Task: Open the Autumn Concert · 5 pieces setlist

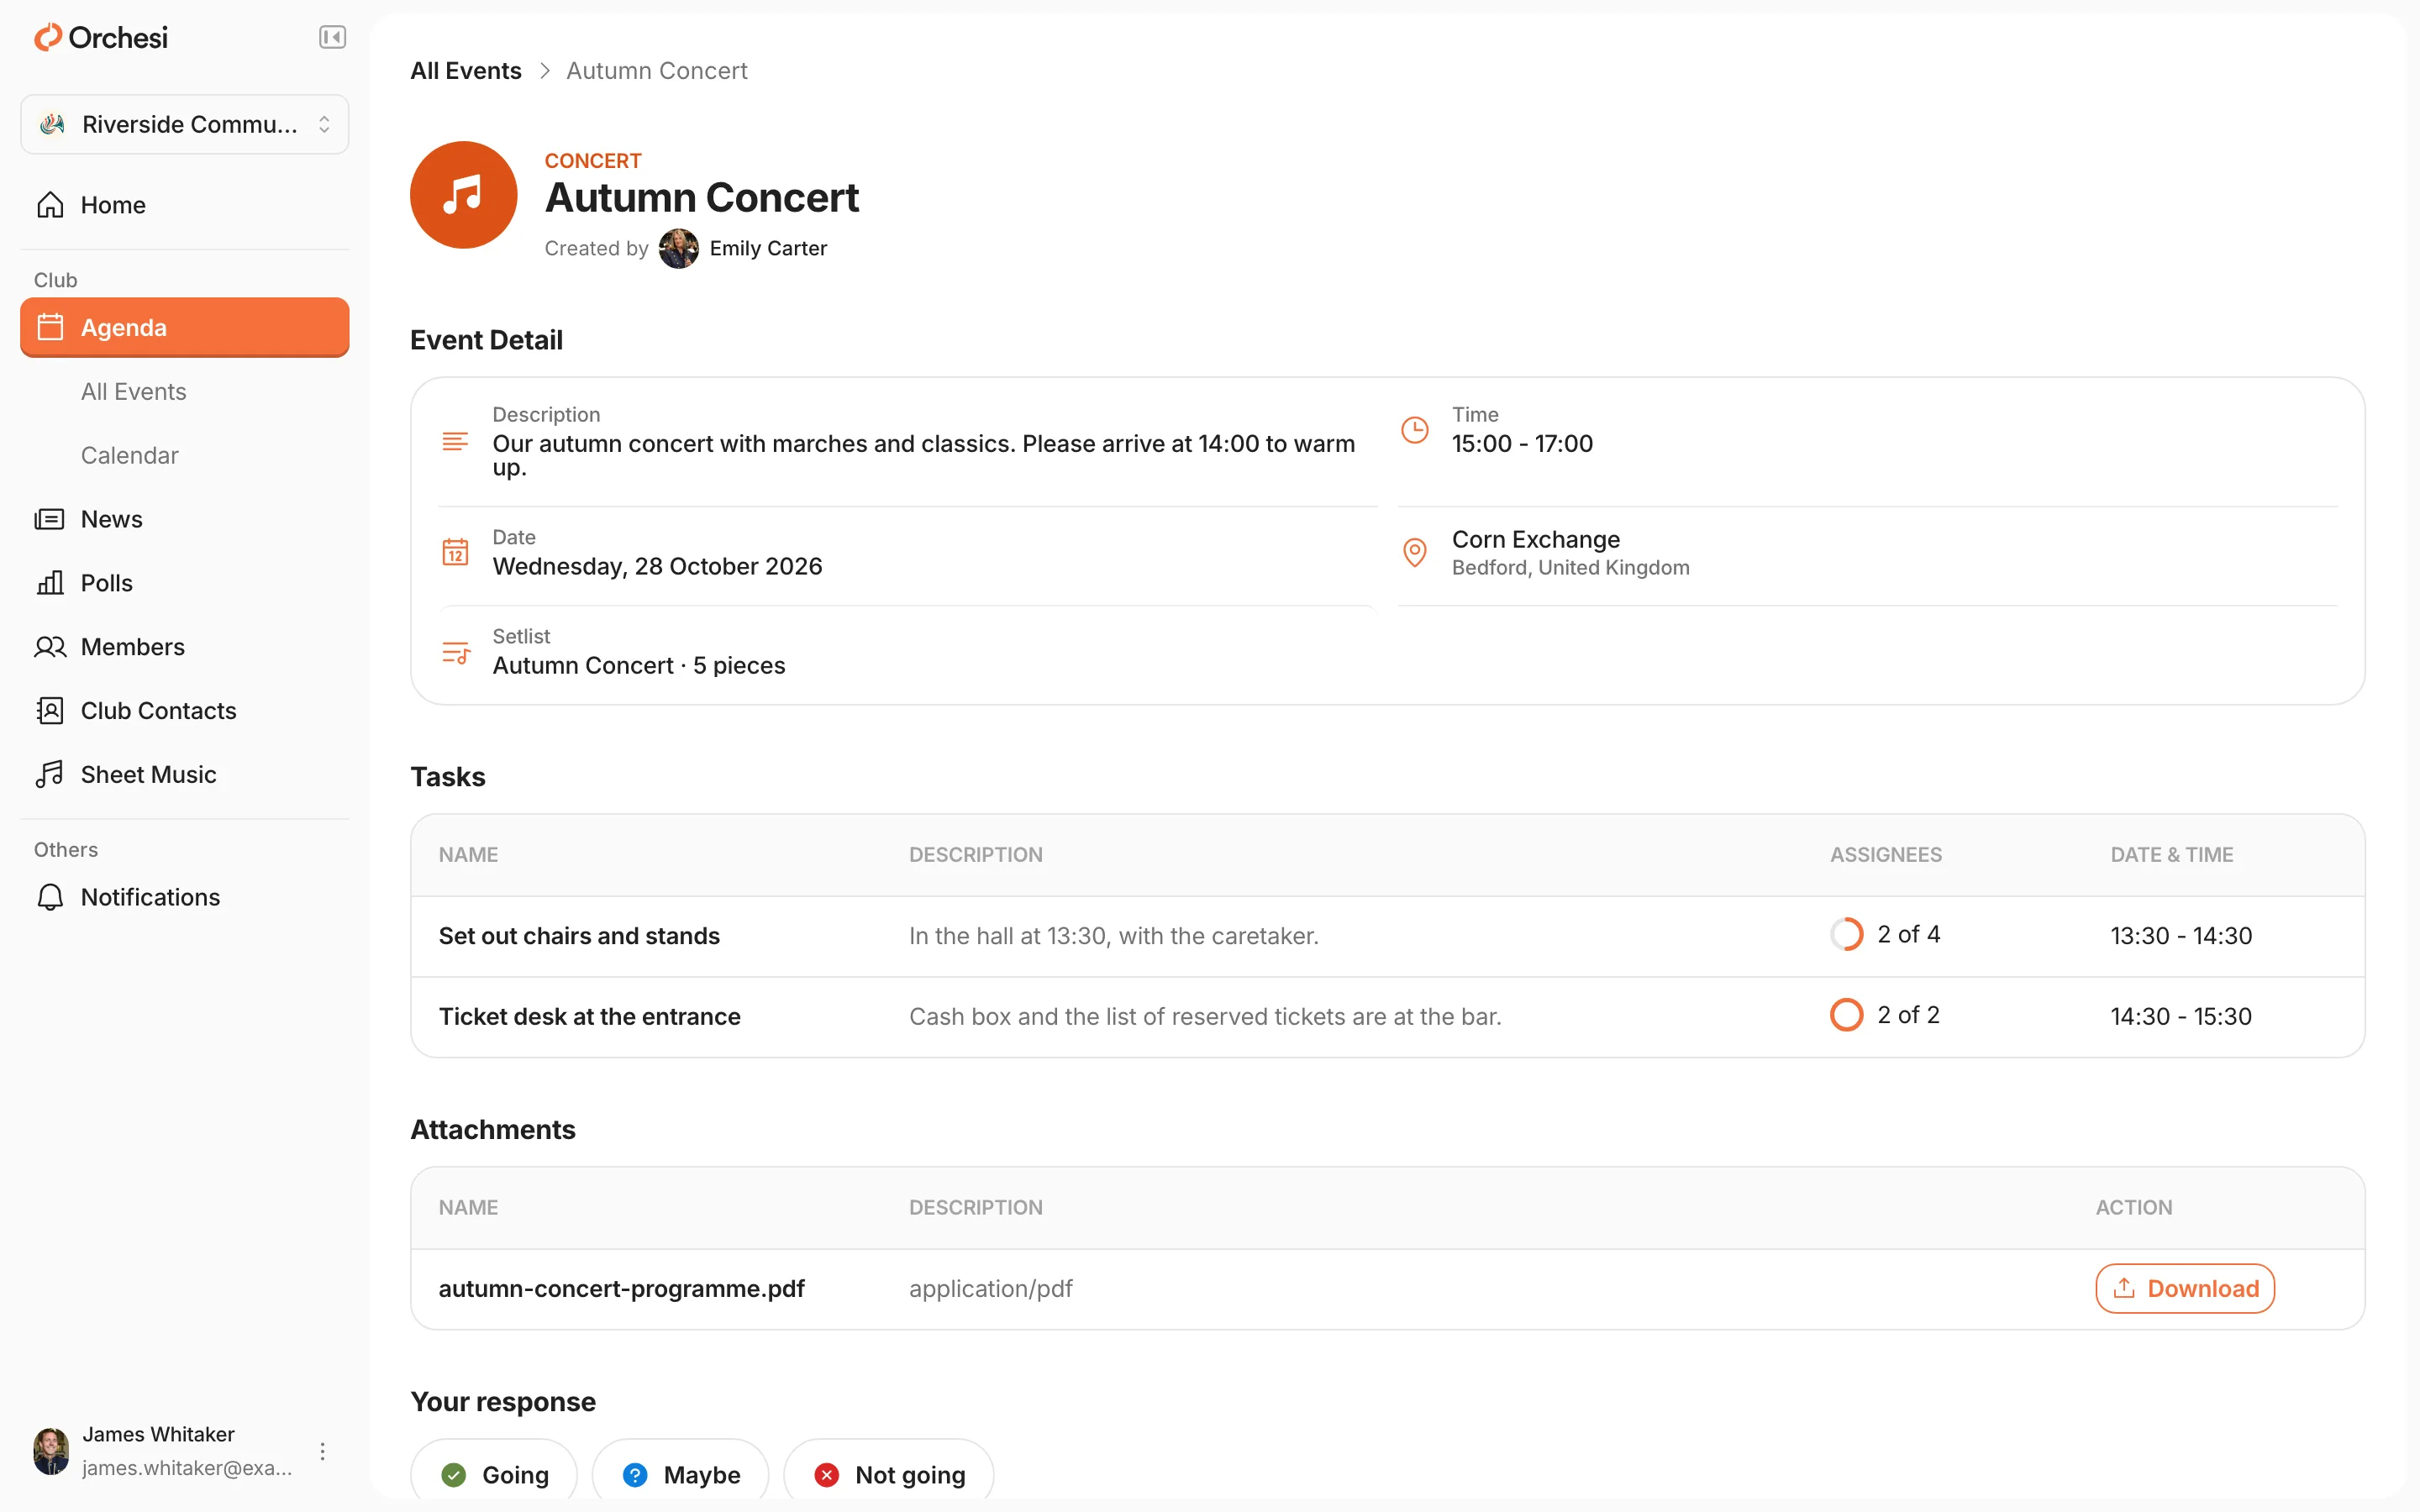Action: [639, 665]
